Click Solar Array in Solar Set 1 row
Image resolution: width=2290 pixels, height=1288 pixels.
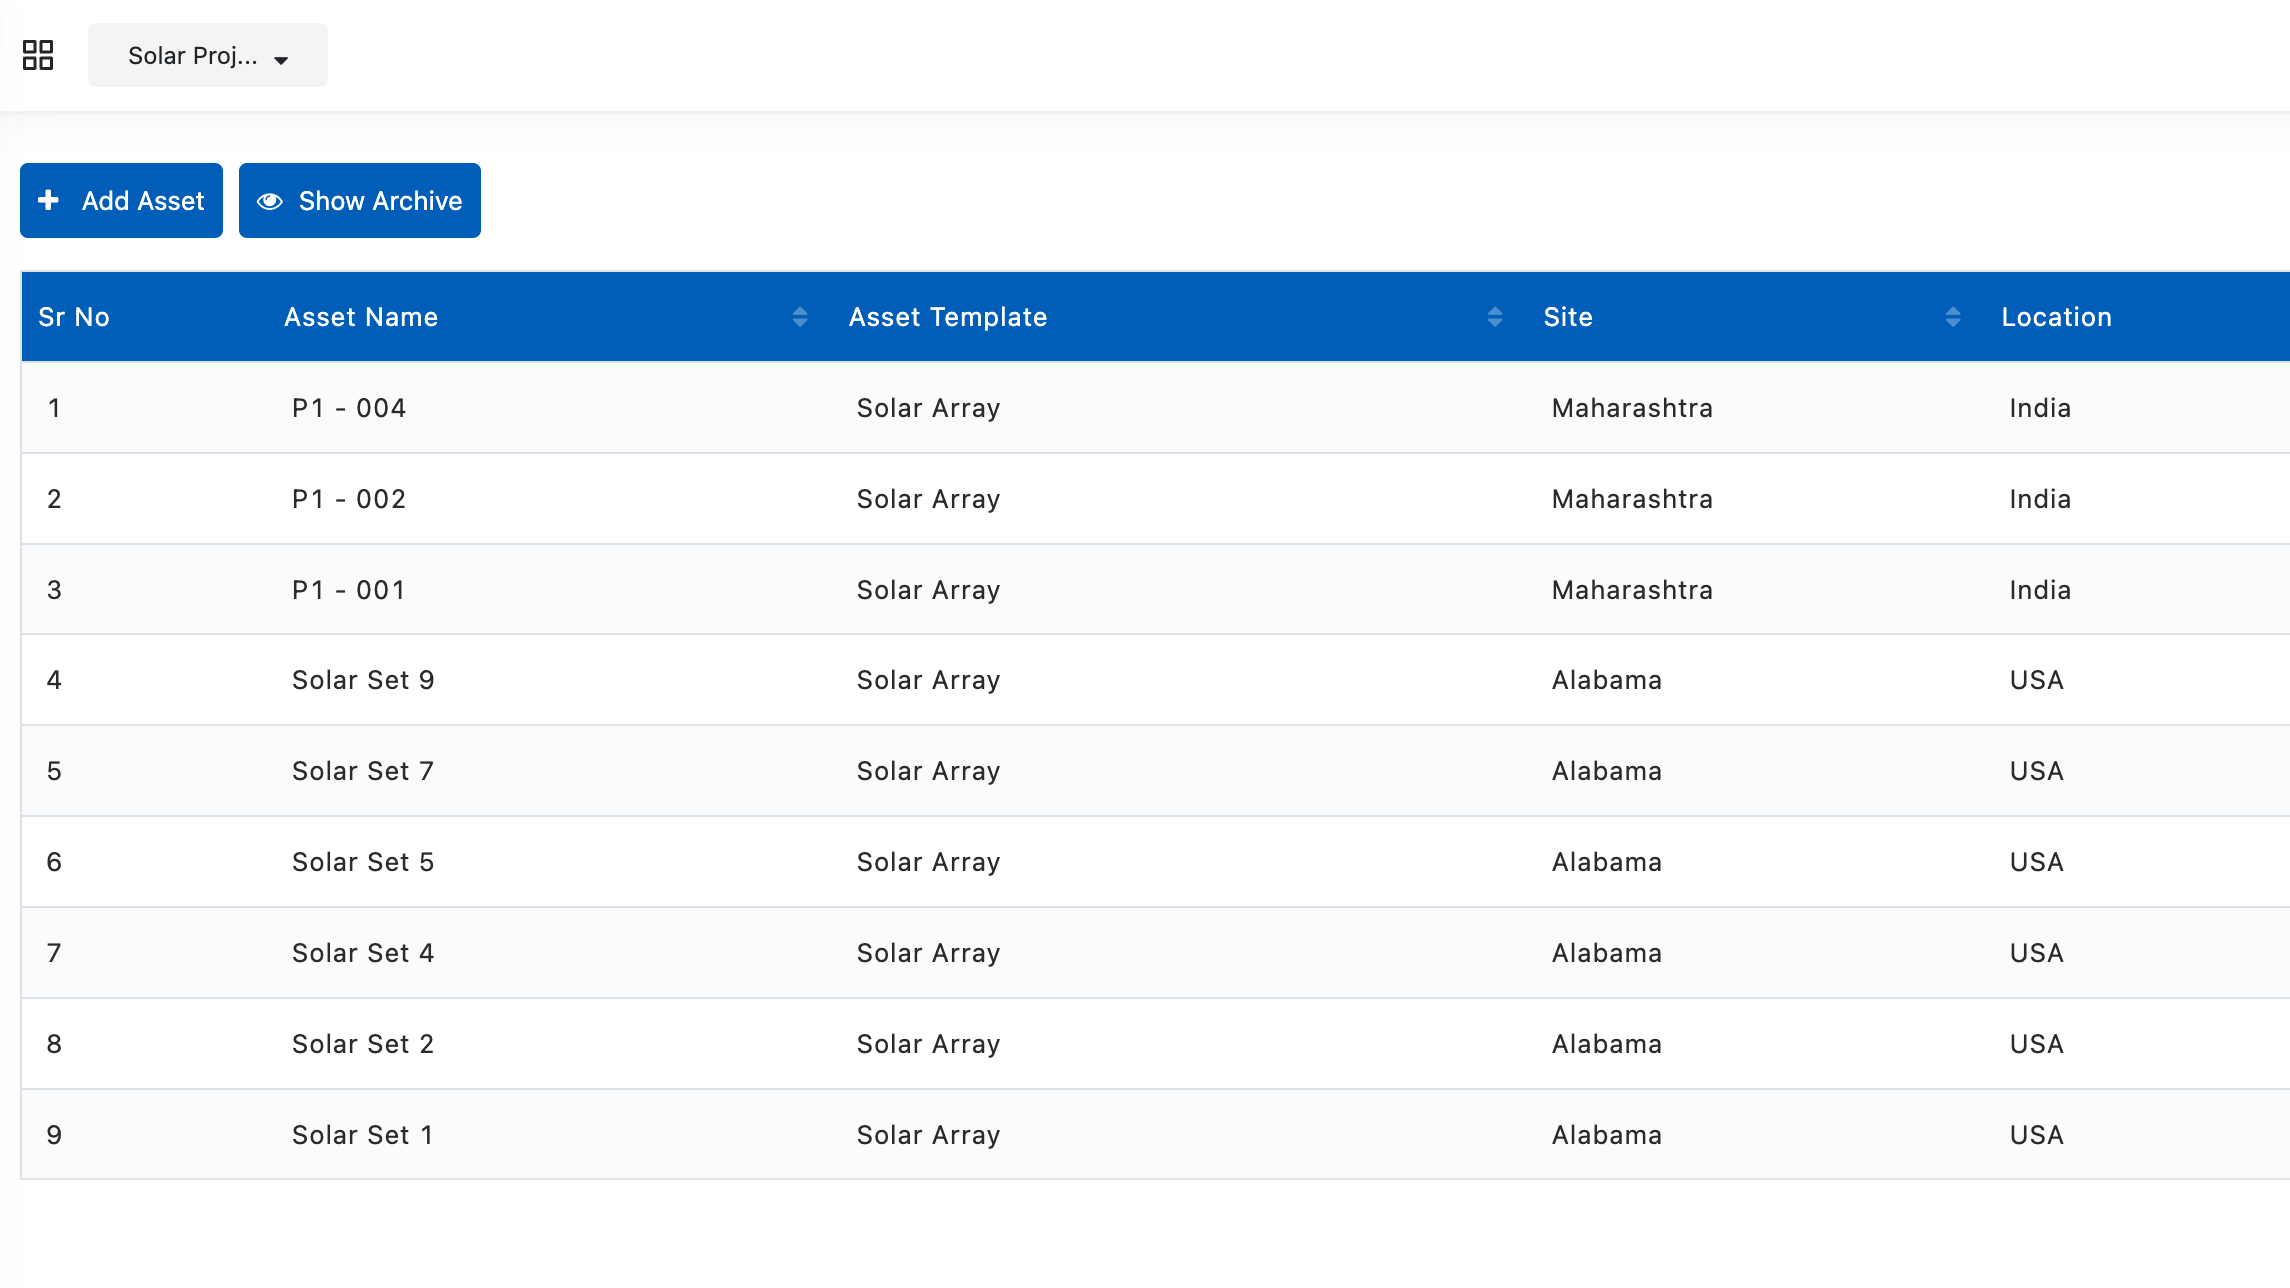click(928, 1135)
